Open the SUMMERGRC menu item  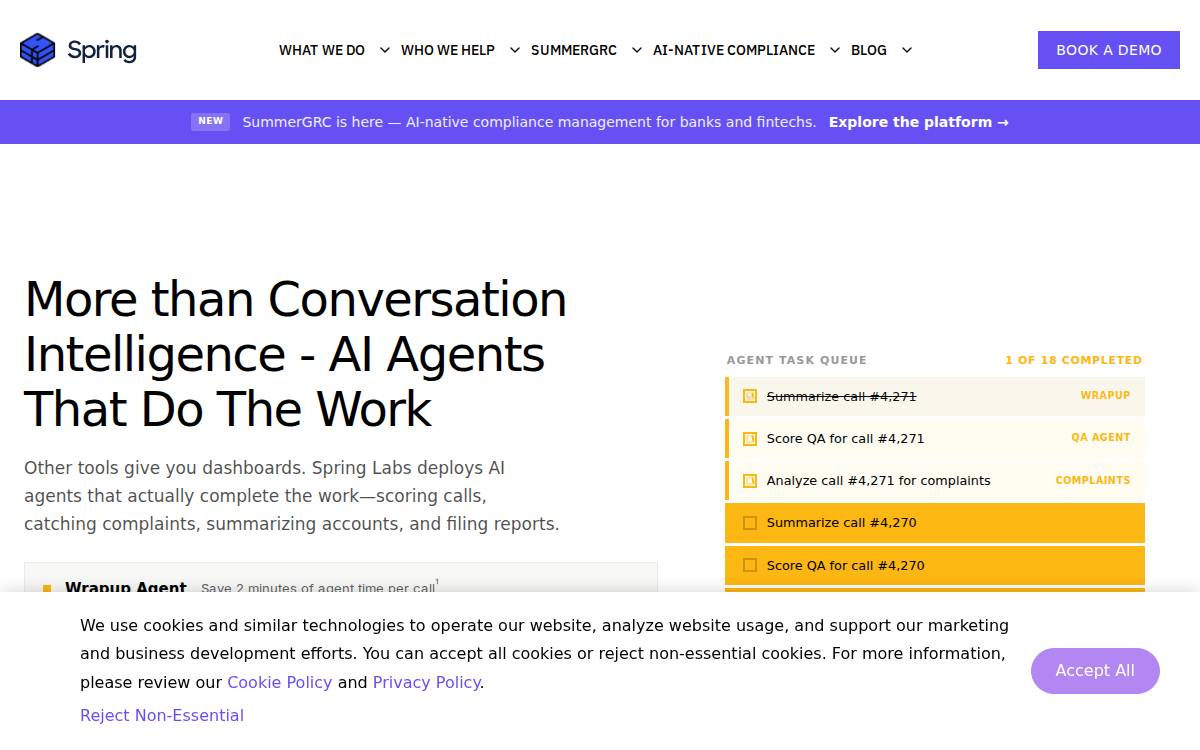point(574,50)
